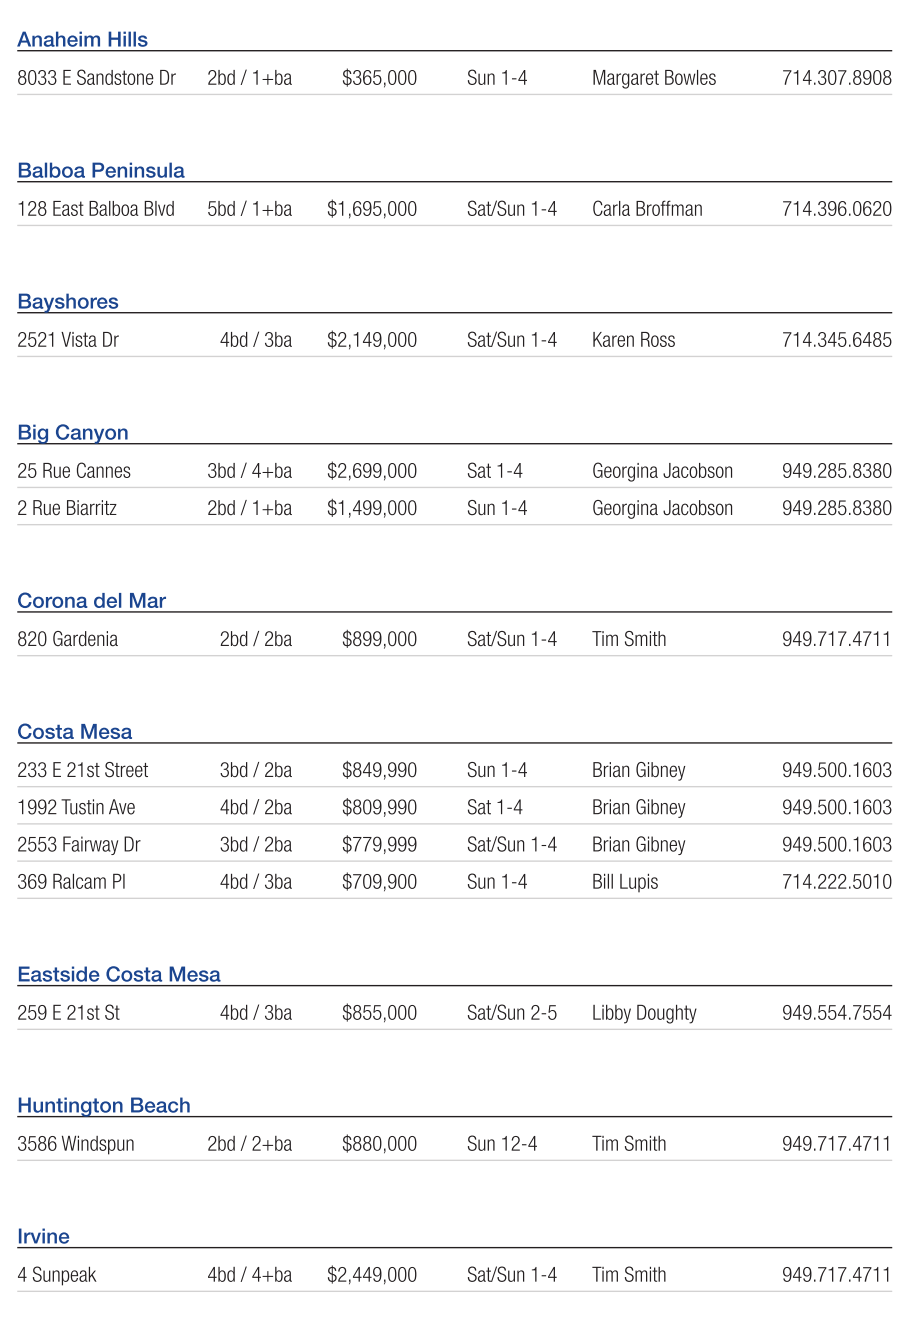The width and height of the screenshot is (924, 1319).
Task: Open the Balboa Peninsula heading link
Action: tap(101, 171)
